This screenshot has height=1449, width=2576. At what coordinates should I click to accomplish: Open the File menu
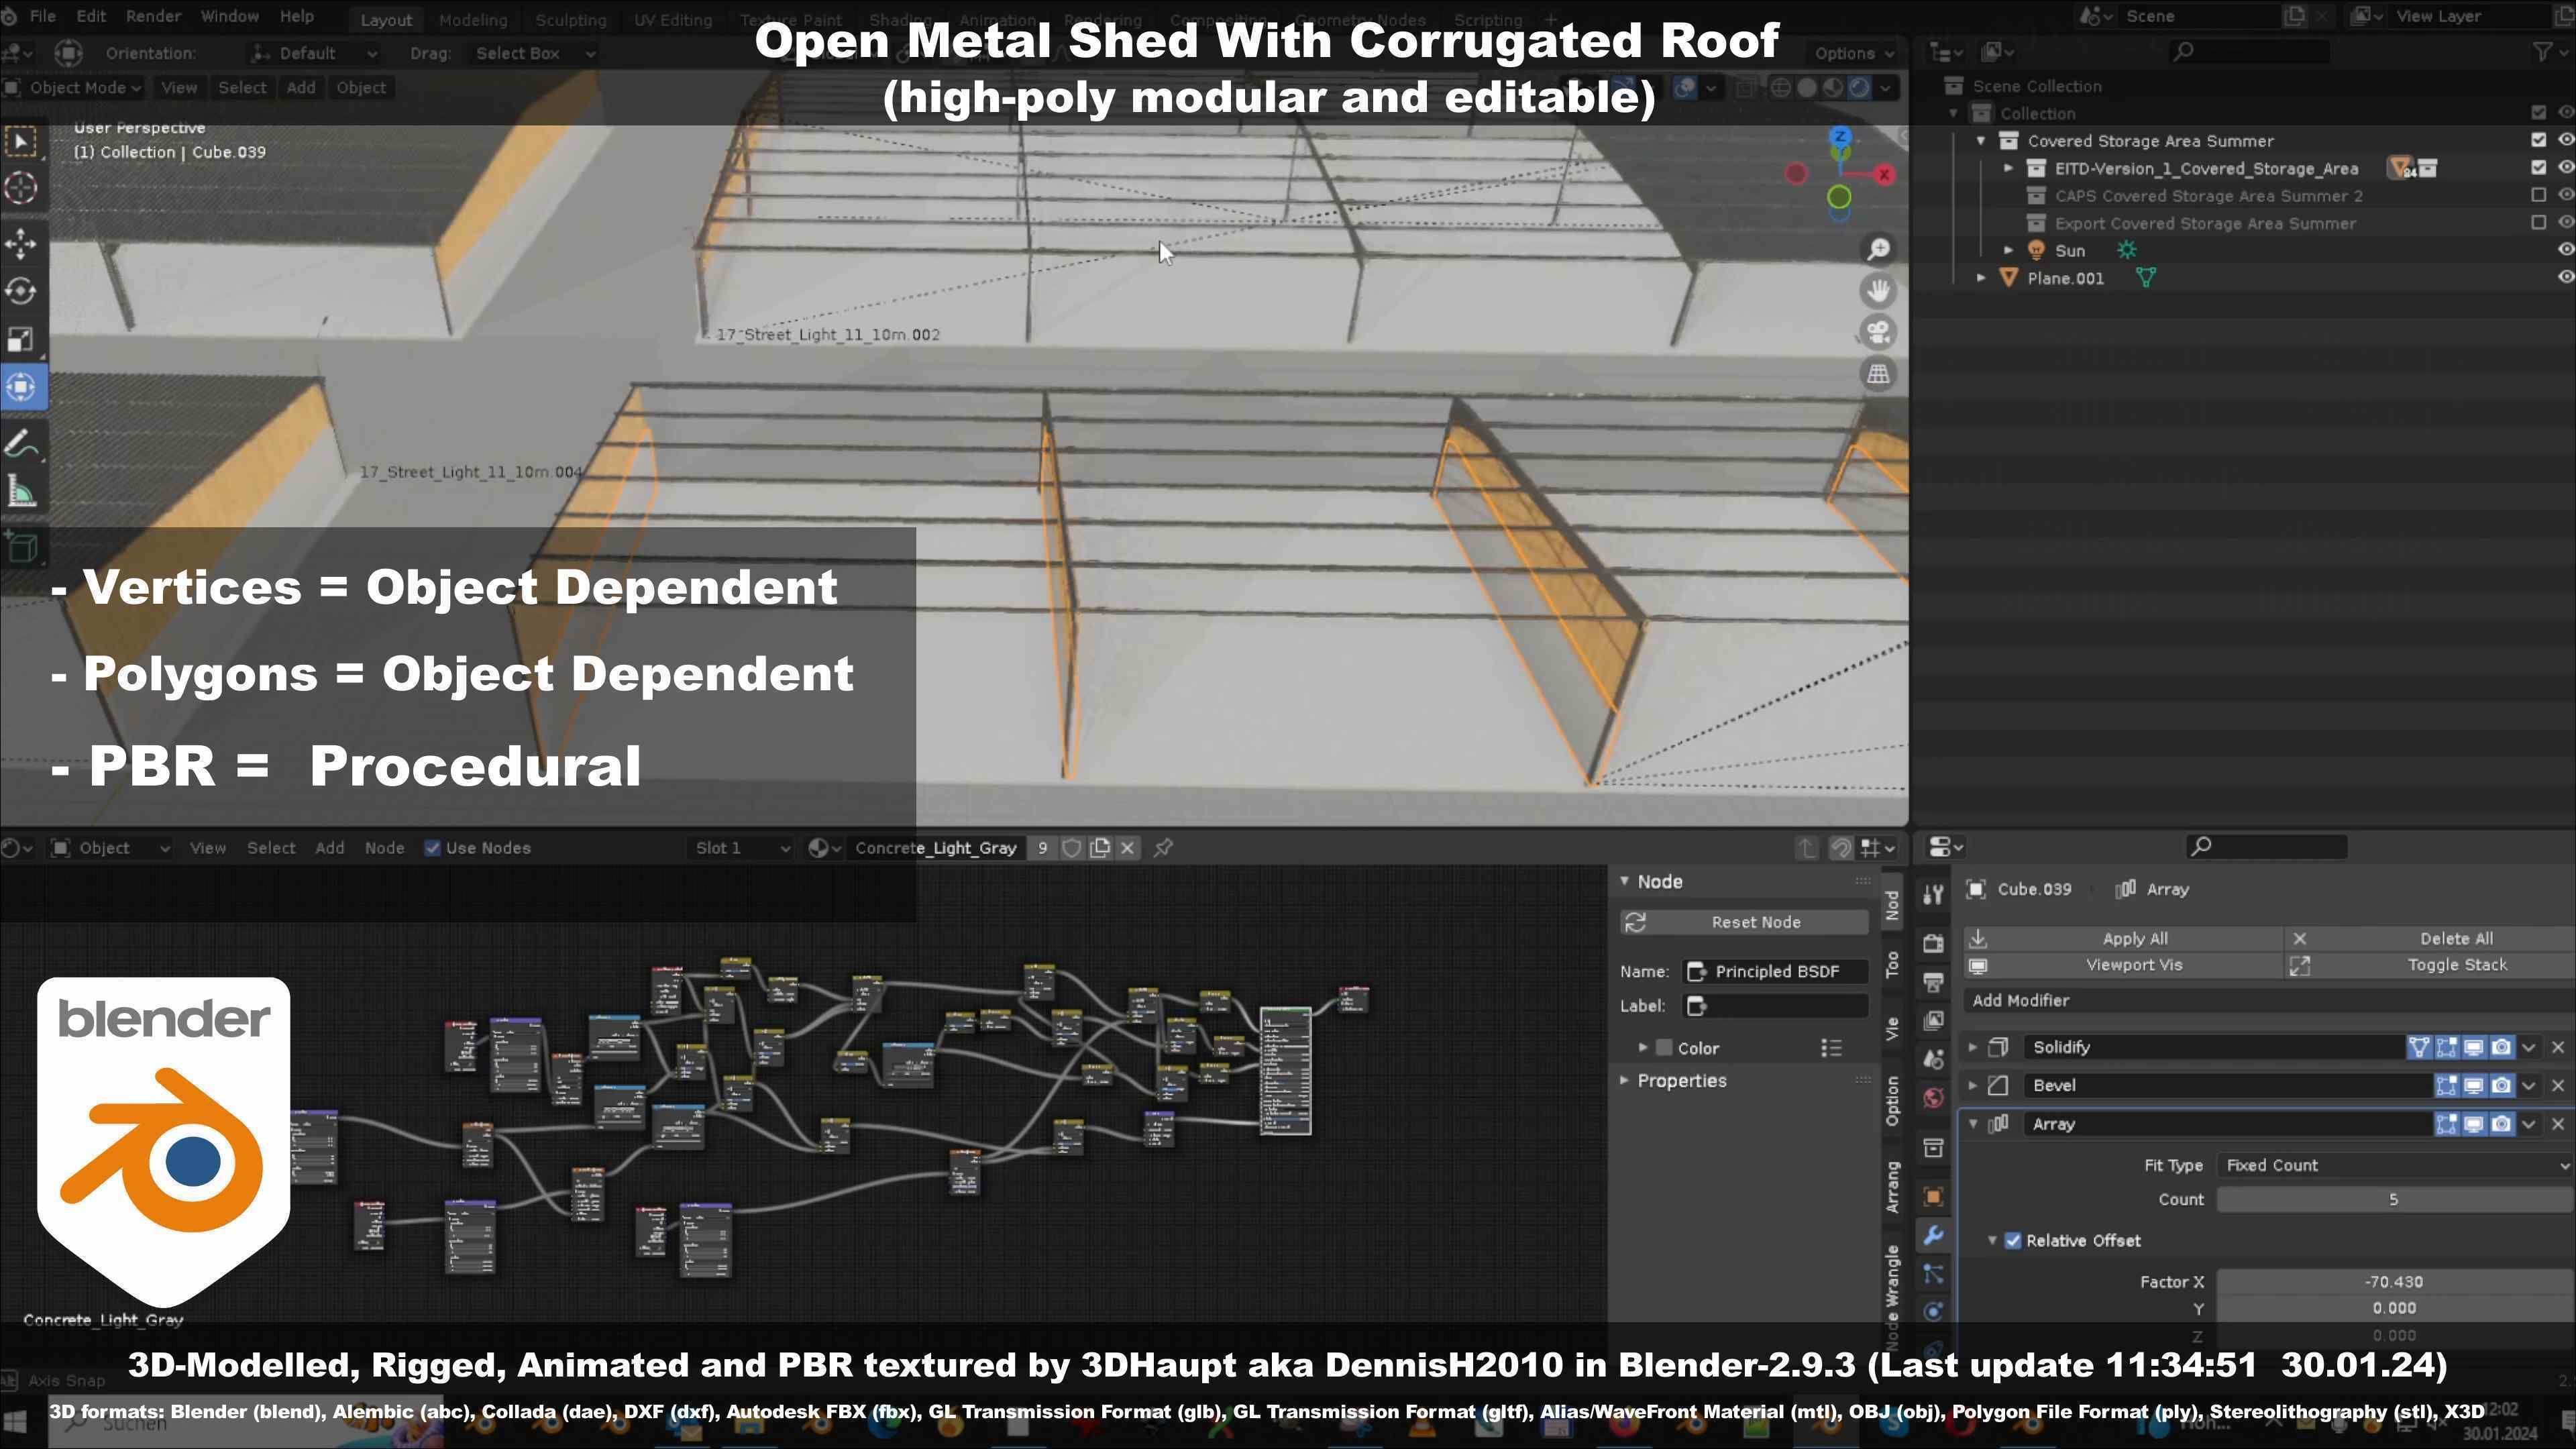click(x=43, y=17)
